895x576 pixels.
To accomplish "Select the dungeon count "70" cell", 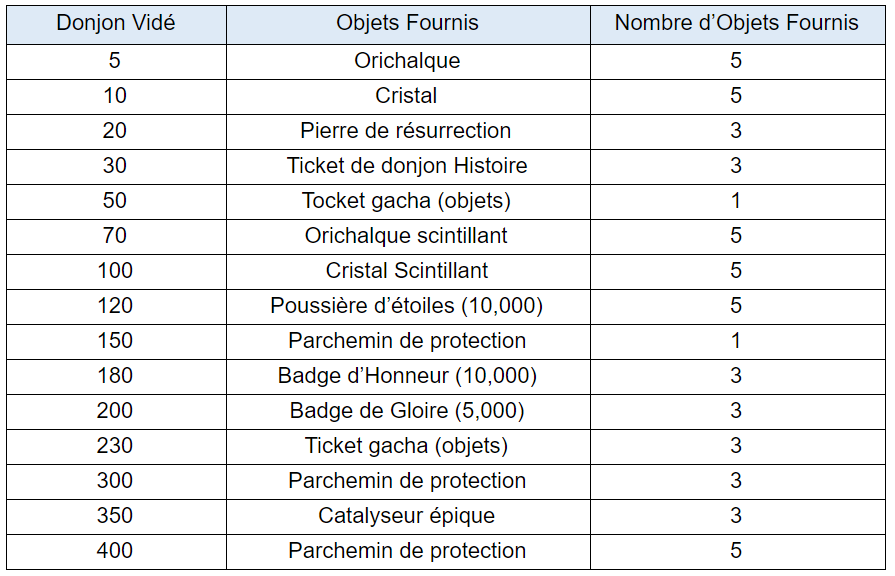I will [x=116, y=236].
